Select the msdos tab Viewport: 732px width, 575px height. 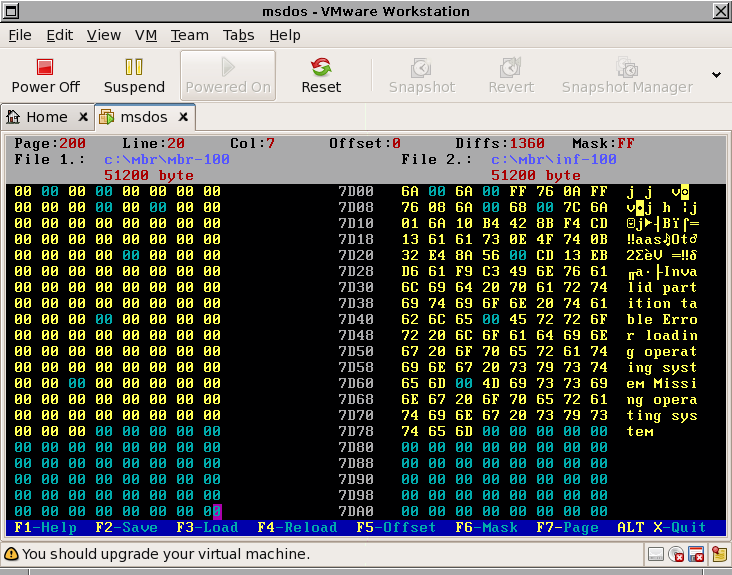[145, 117]
